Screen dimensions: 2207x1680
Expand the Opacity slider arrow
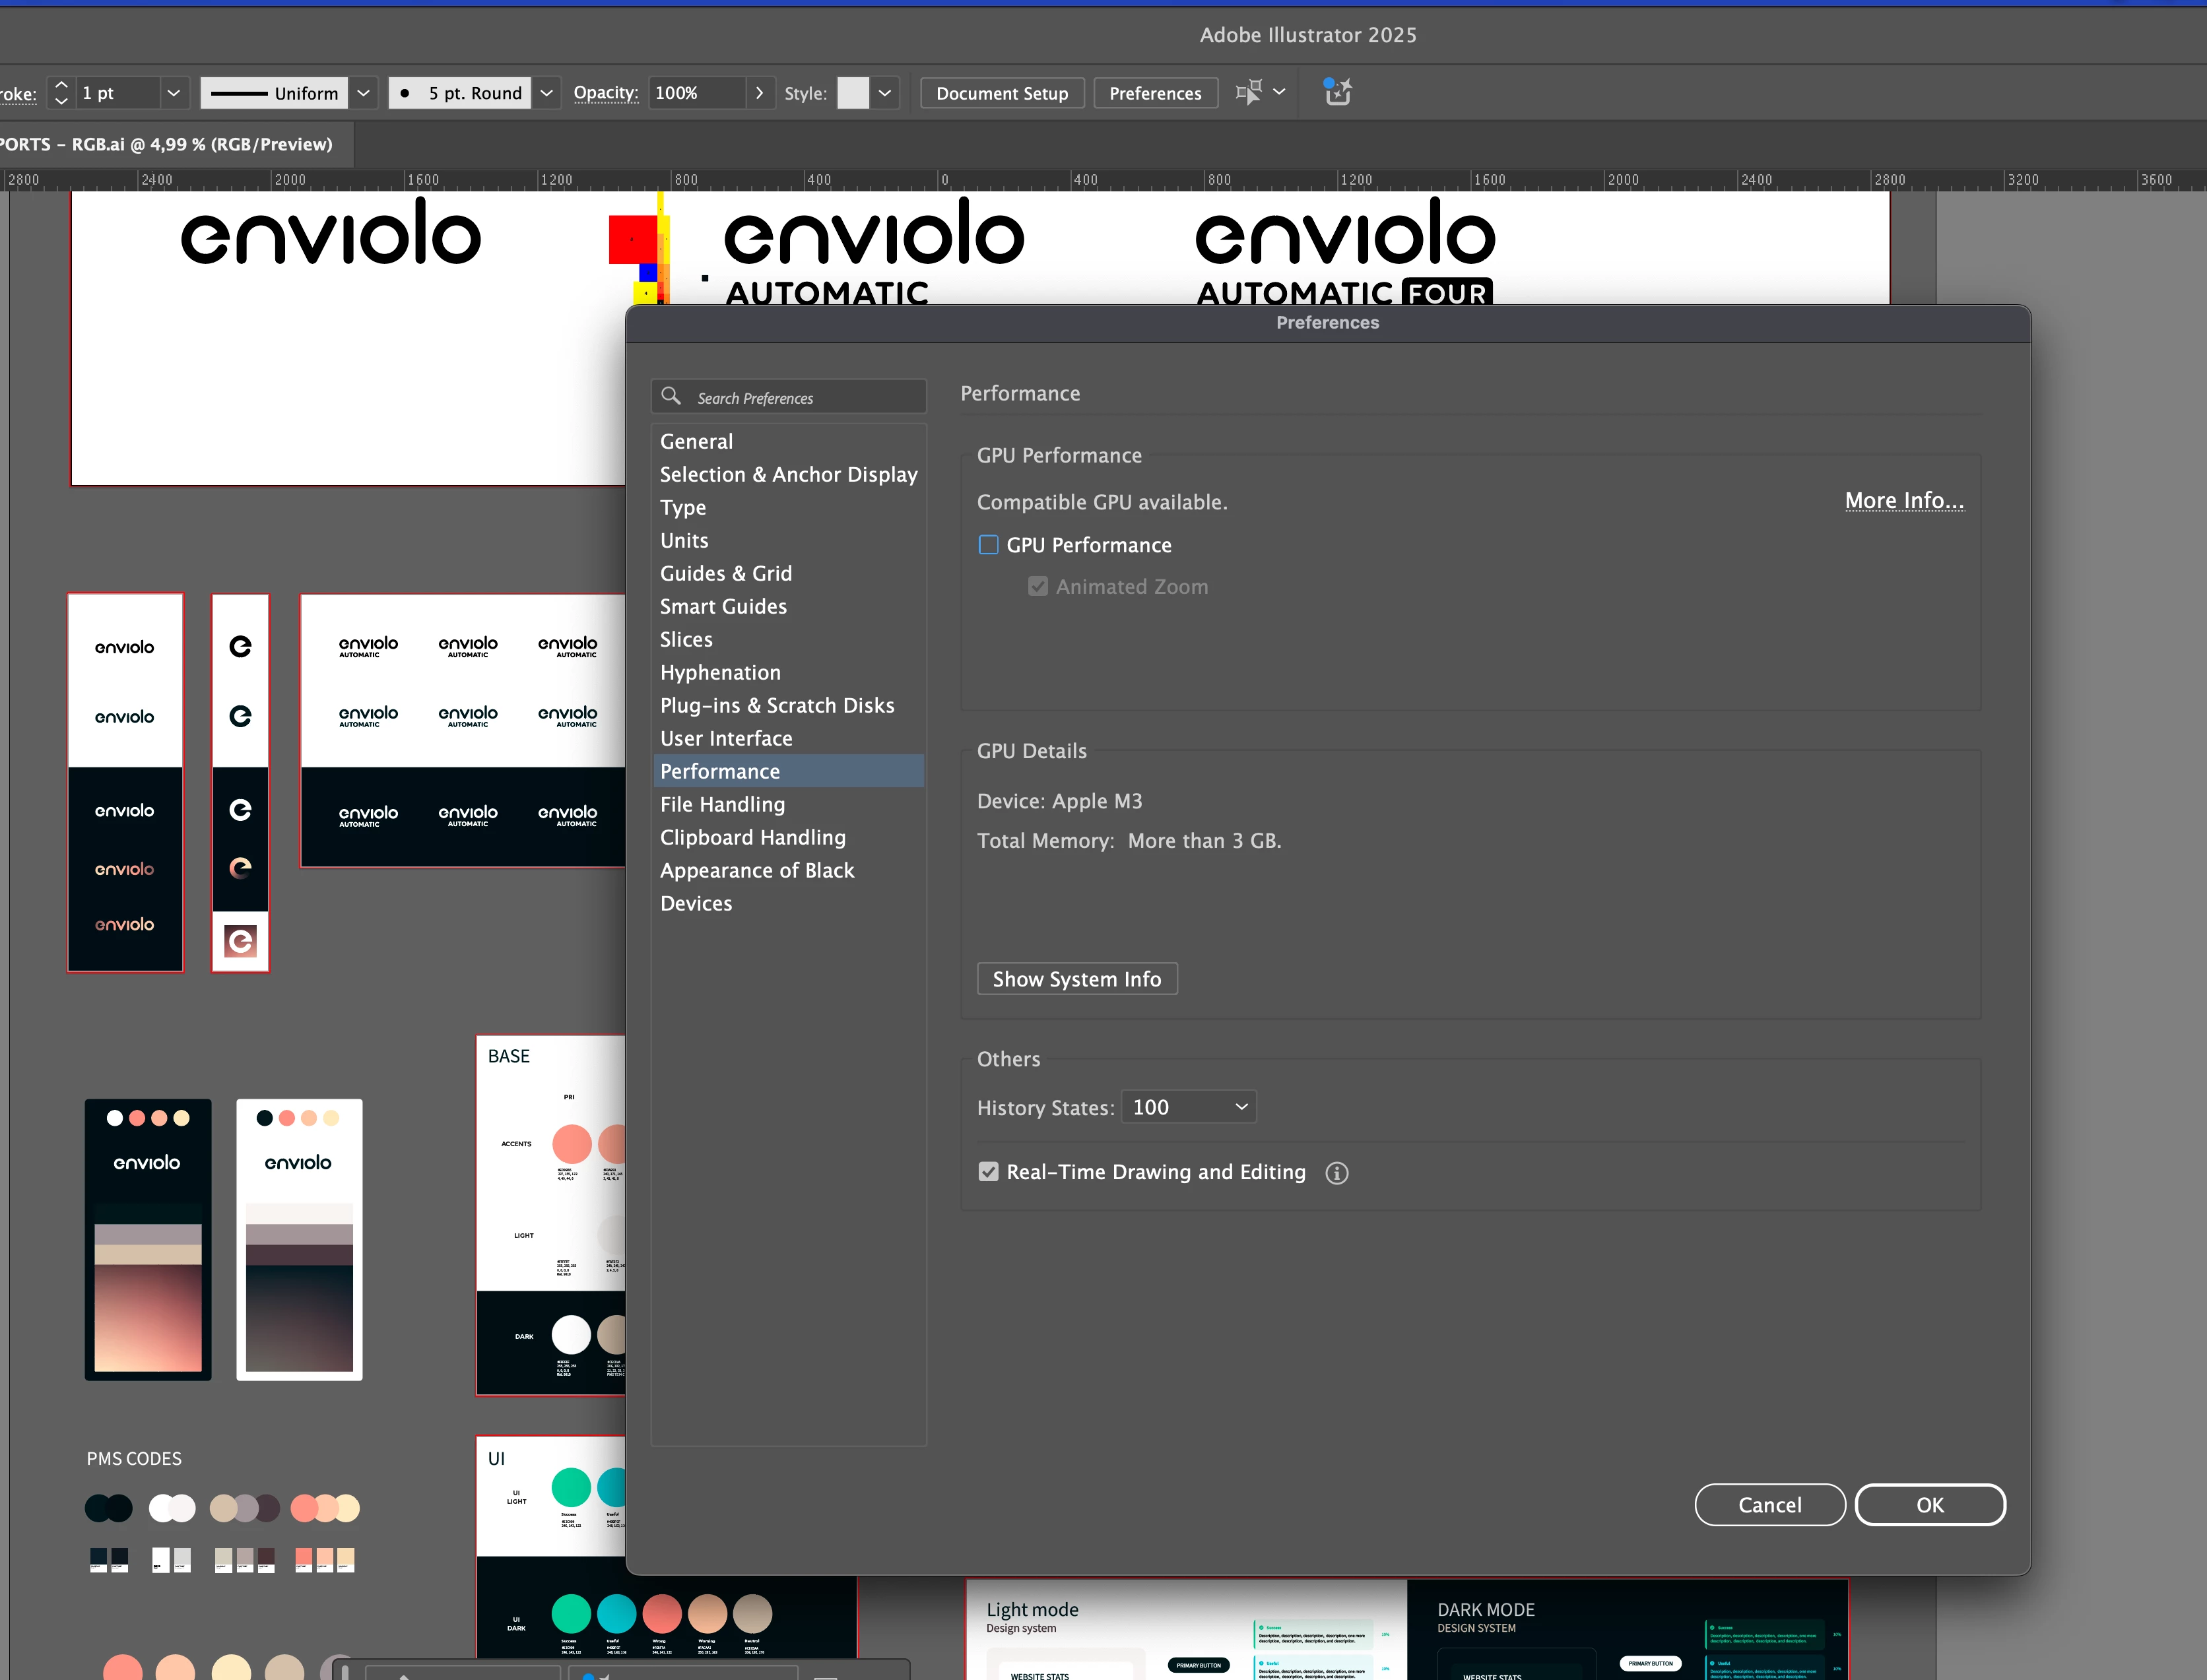click(x=760, y=93)
